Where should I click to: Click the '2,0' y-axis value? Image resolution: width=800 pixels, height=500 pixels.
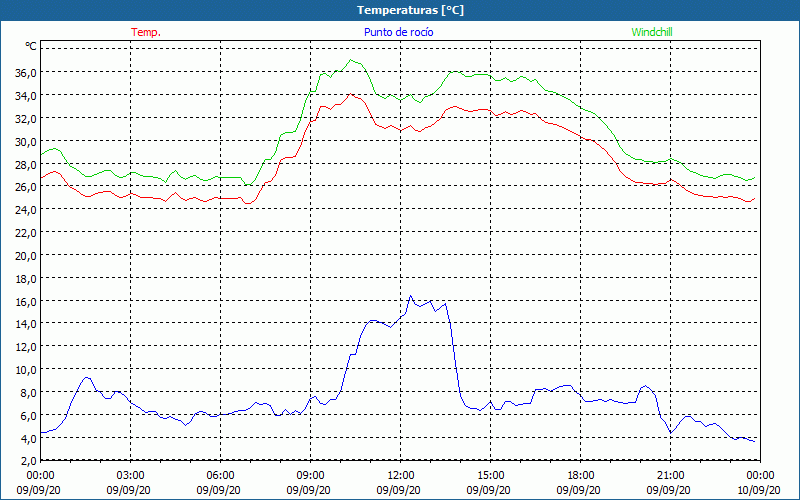coord(28,462)
